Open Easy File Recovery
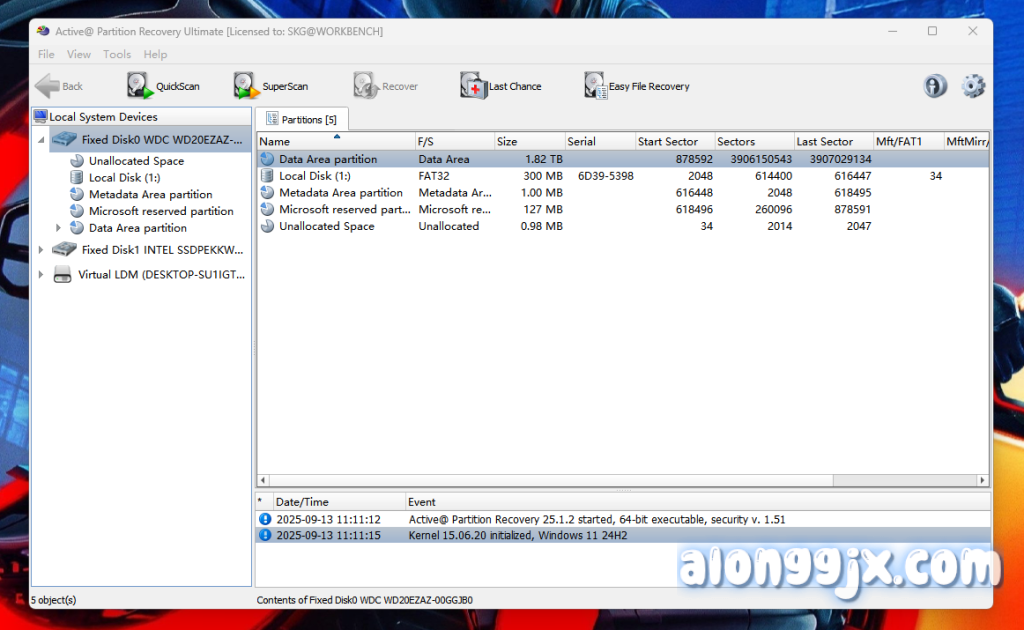 click(637, 86)
